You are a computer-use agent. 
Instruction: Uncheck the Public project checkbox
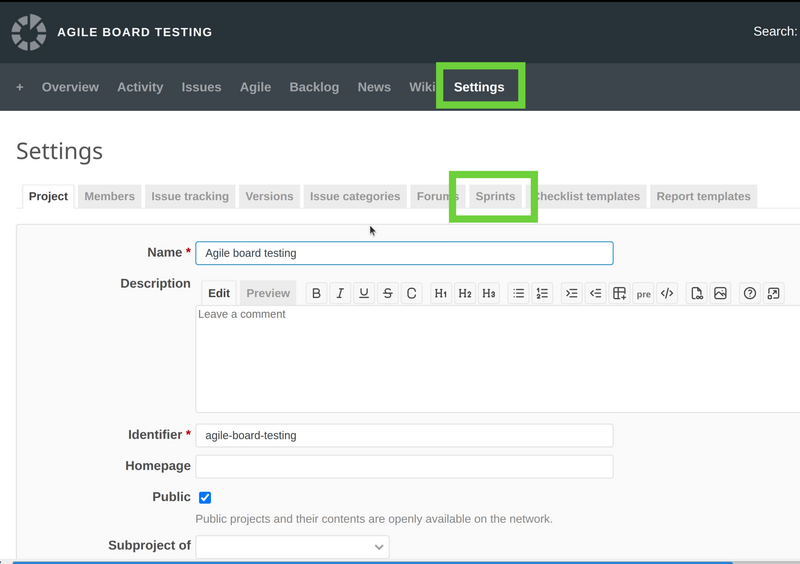205,497
